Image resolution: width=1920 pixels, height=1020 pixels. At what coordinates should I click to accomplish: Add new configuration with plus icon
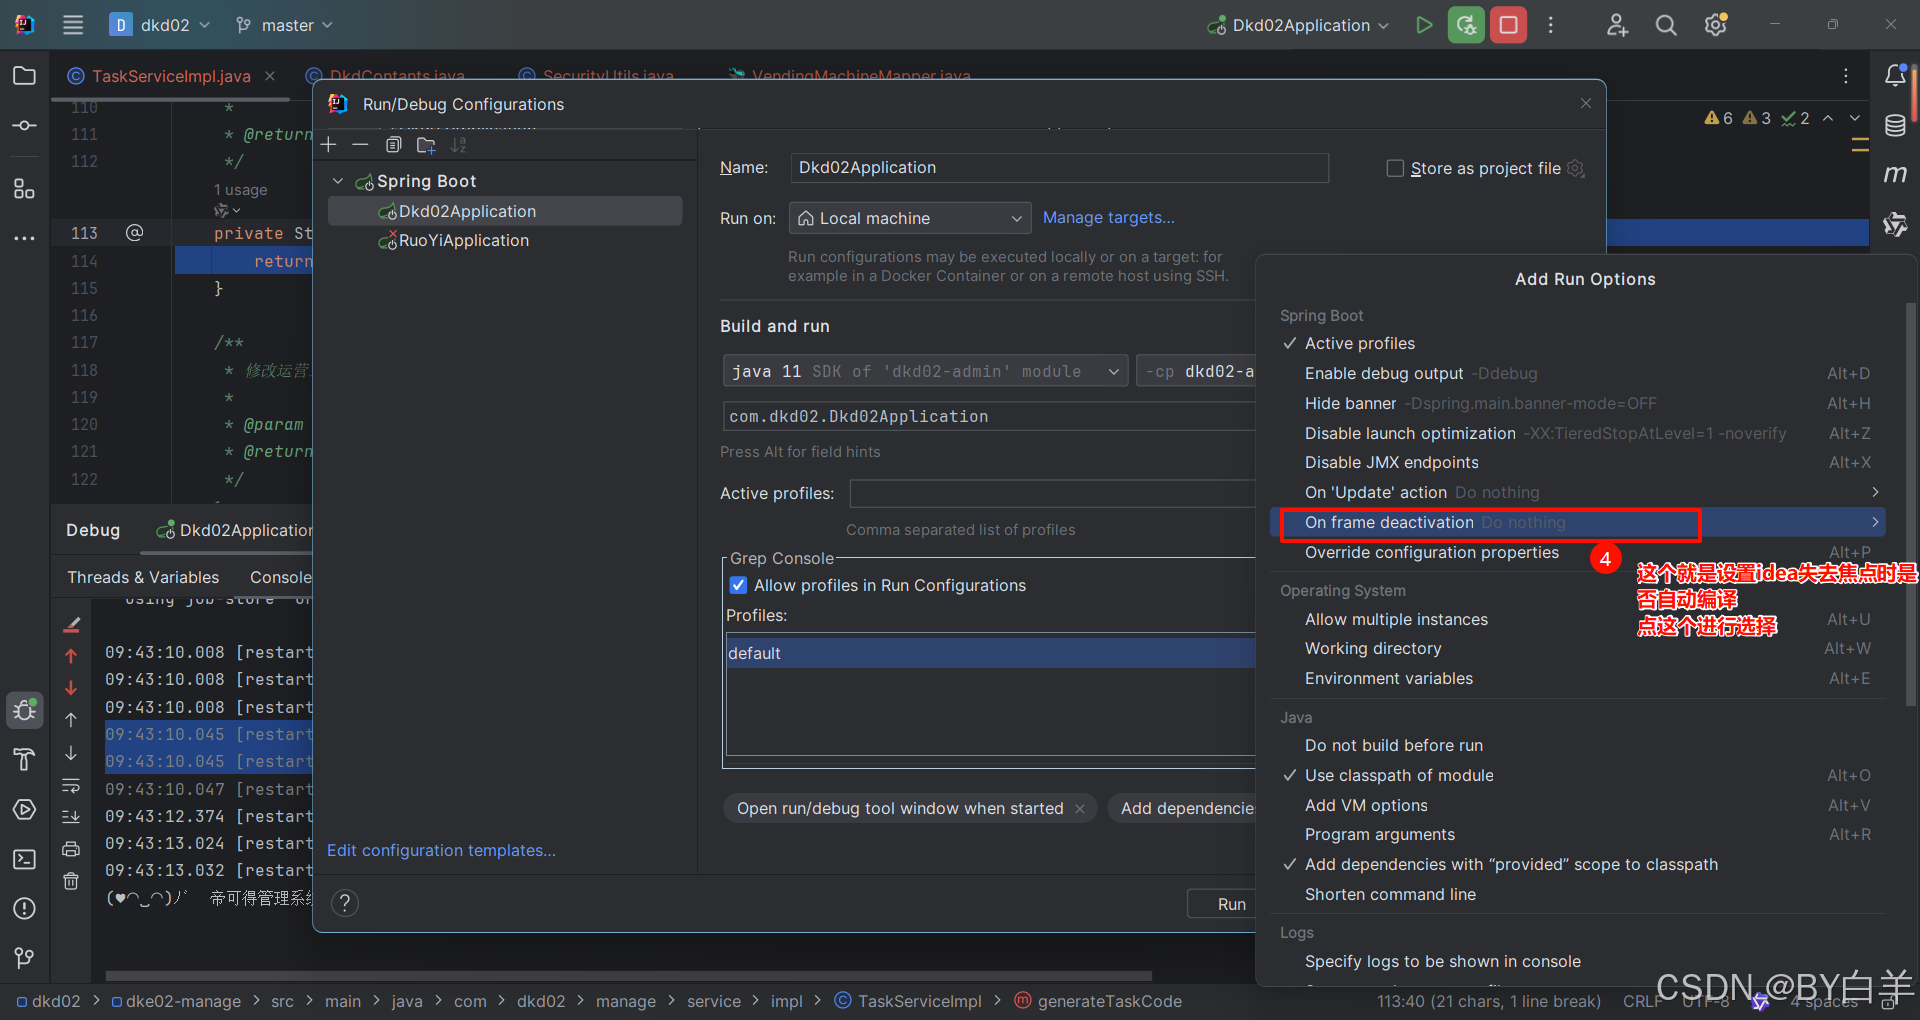tap(329, 145)
